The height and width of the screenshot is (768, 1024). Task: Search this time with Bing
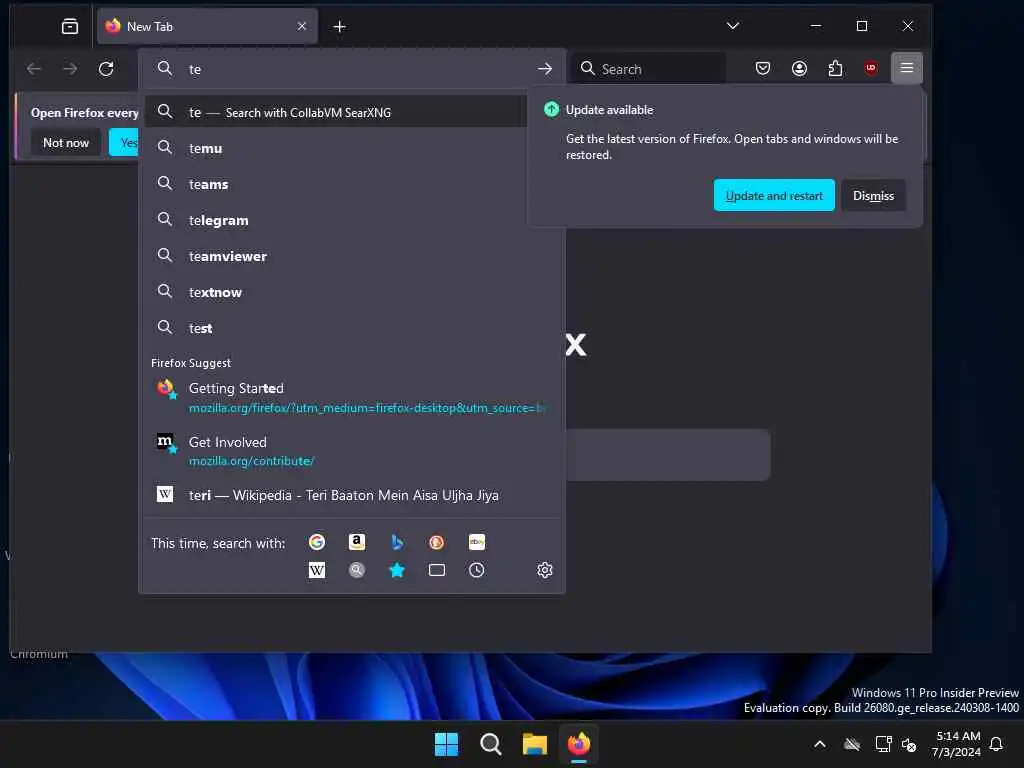(x=396, y=542)
